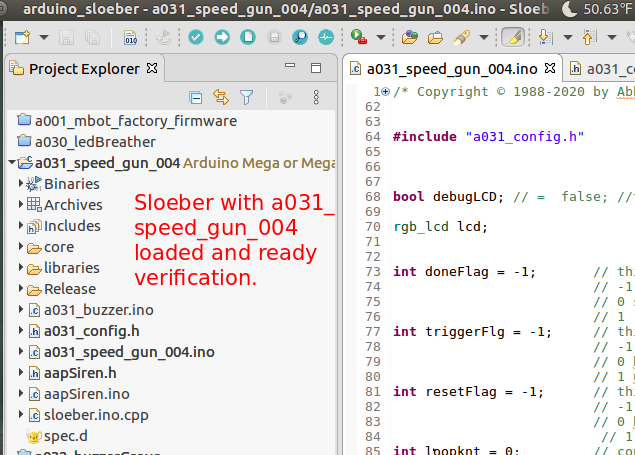Click the Collapse All icon in Project Explorer

click(196, 98)
